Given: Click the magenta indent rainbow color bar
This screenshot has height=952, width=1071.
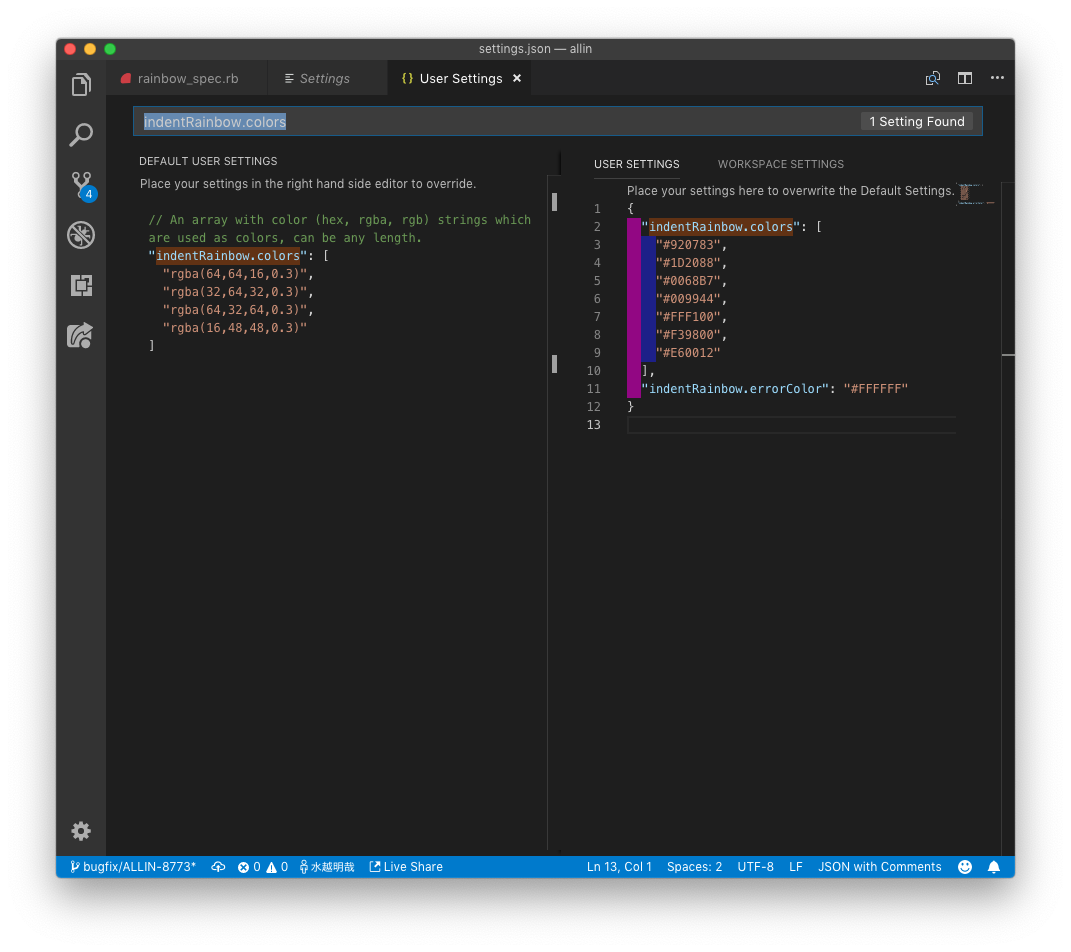Looking at the screenshot, I should coord(632,300).
